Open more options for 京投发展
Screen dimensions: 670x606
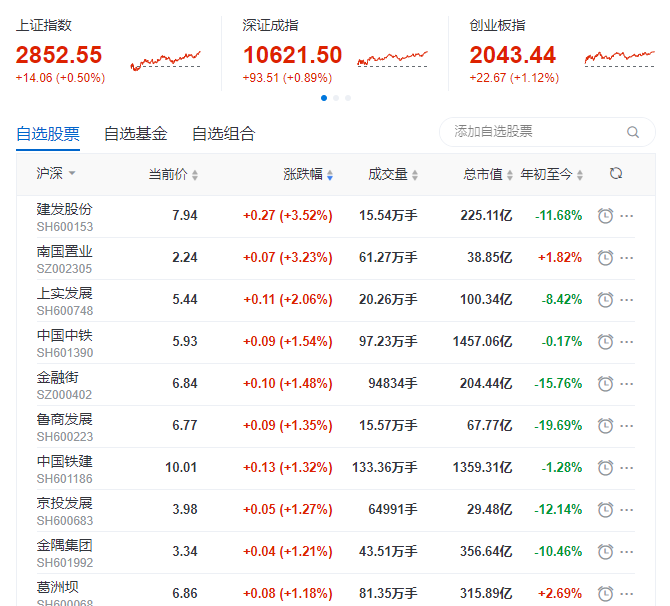click(x=626, y=509)
